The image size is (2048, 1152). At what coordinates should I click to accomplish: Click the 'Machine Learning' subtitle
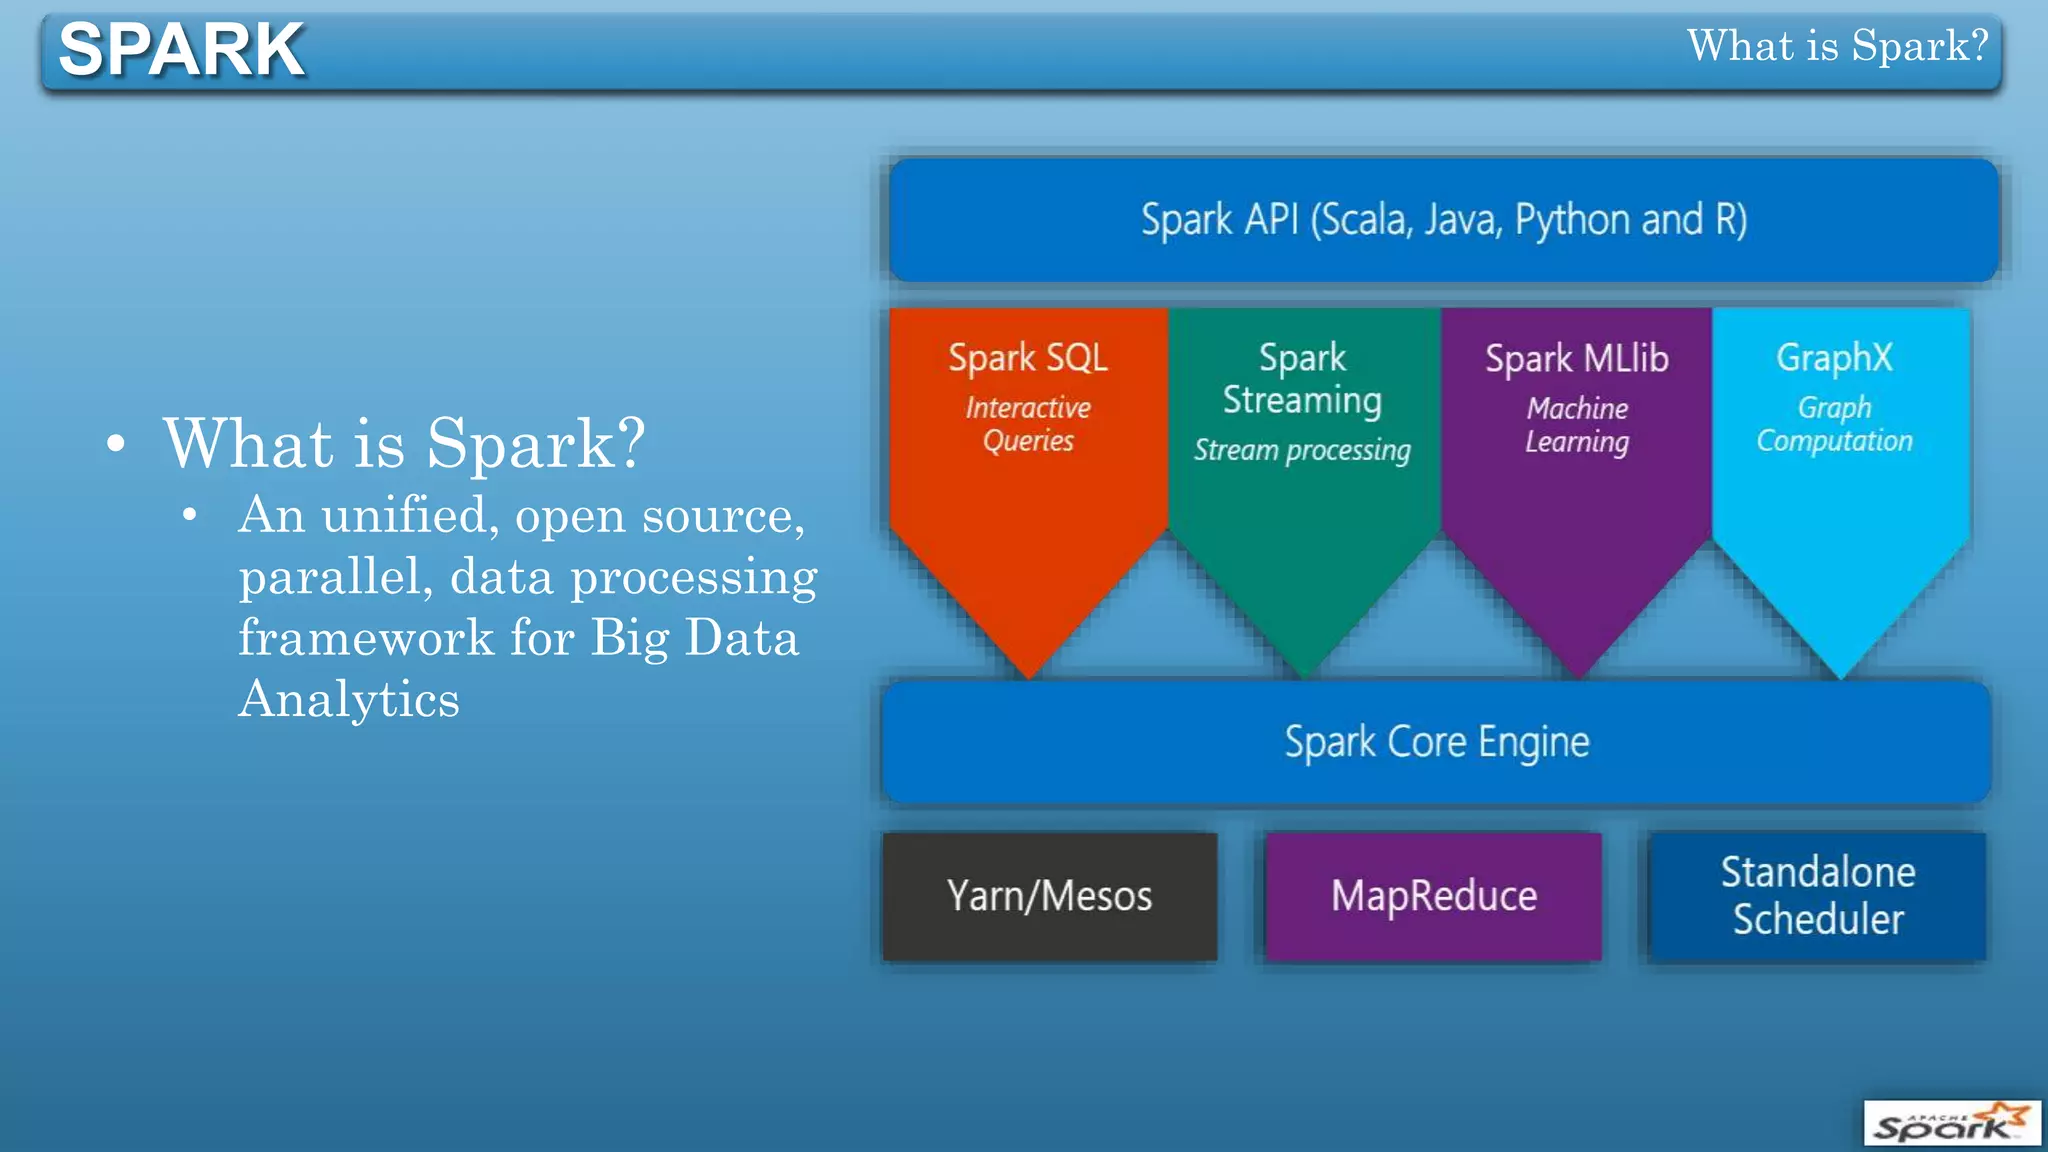pyautogui.click(x=1577, y=425)
